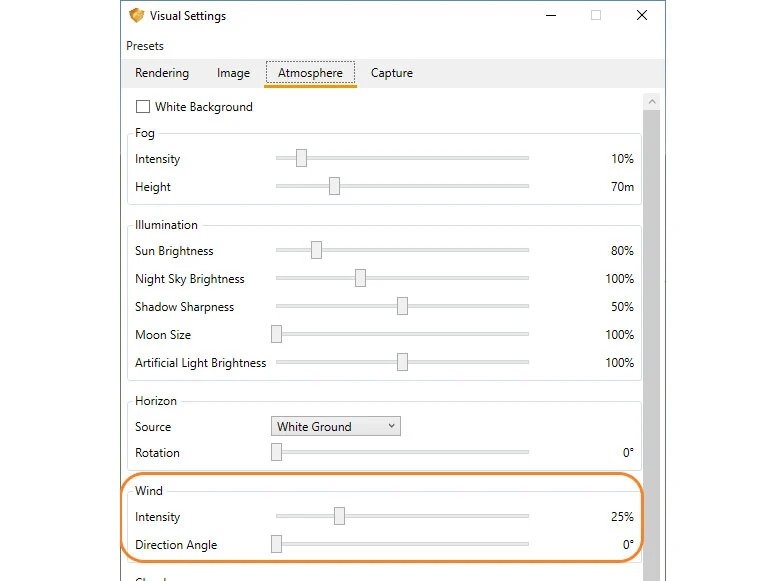Click the Sun Brightness slider handle

[x=316, y=250]
